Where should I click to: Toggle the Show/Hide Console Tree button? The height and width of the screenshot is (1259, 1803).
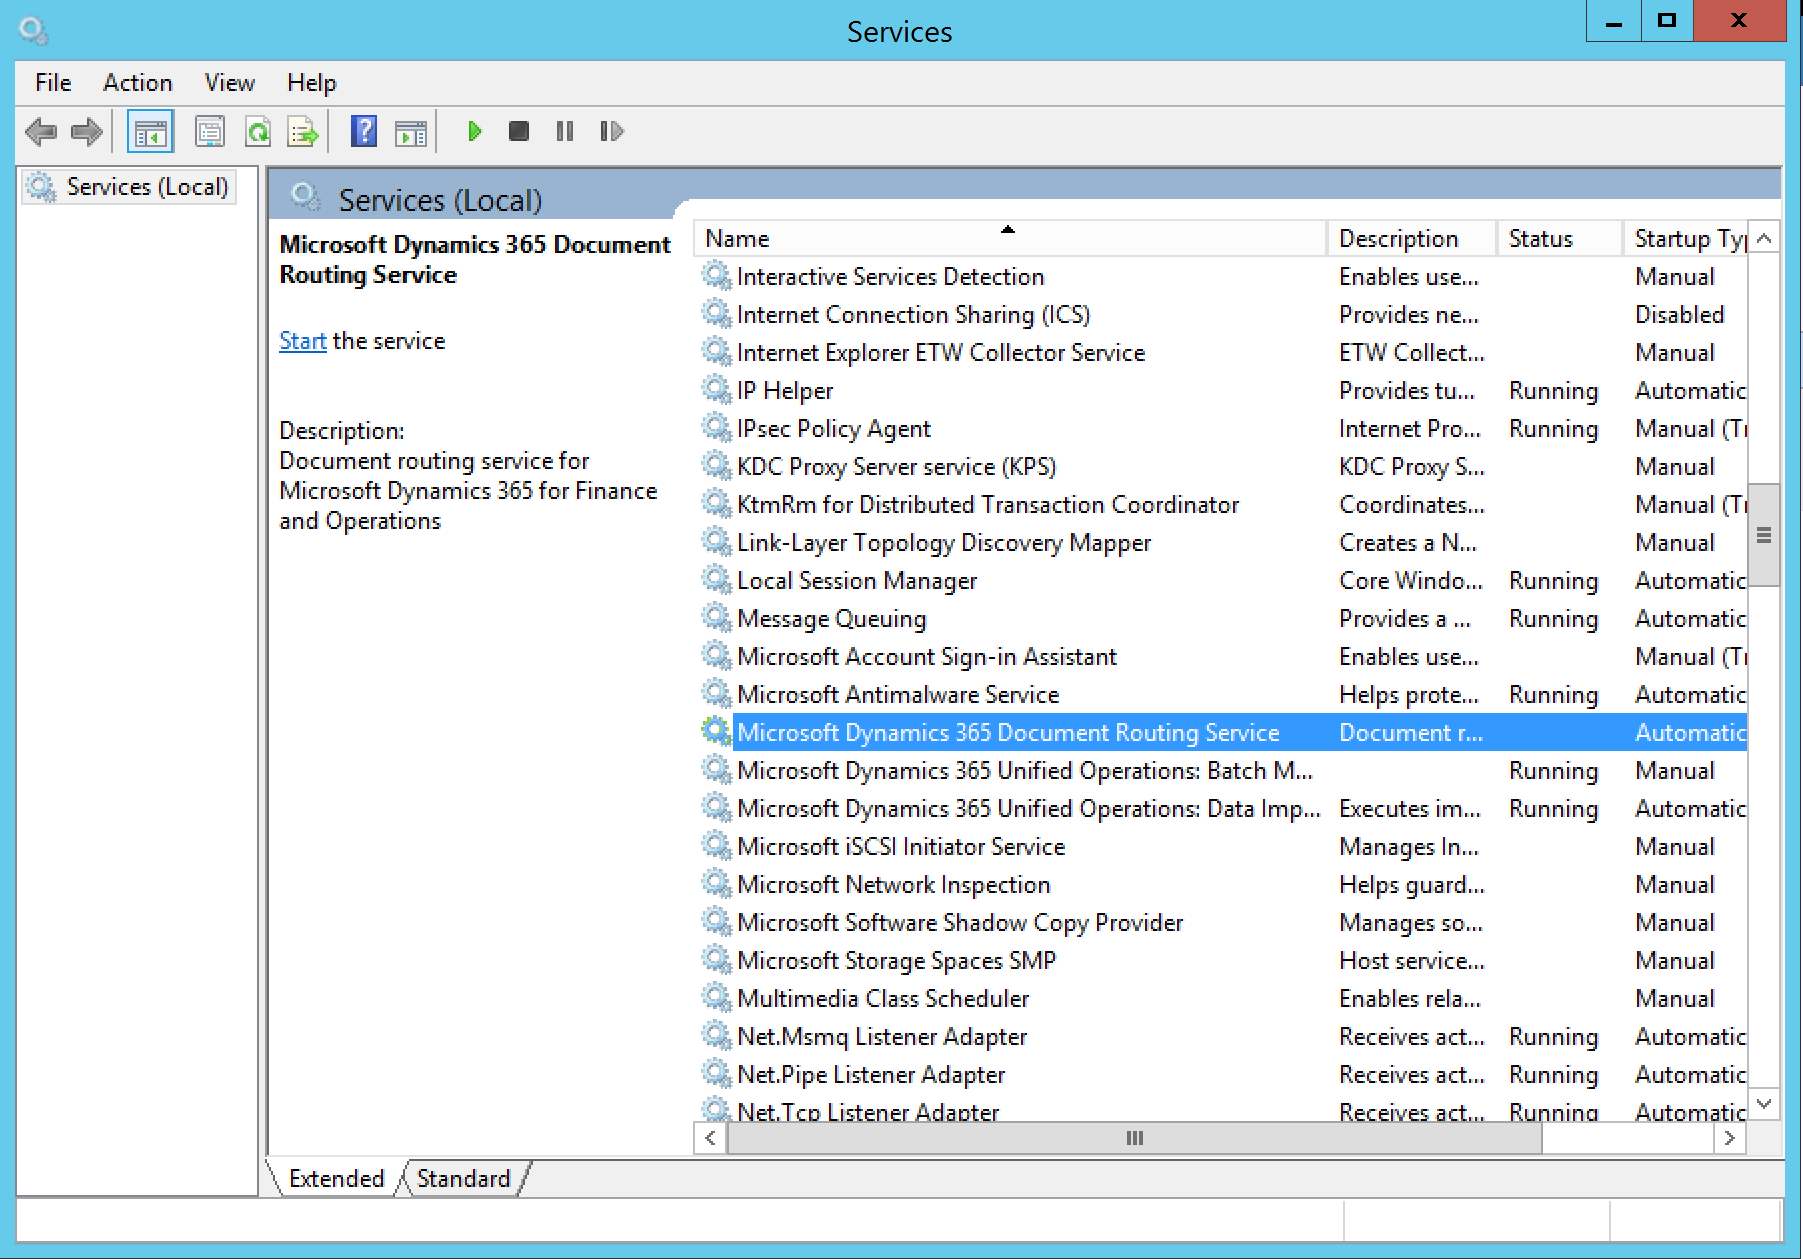point(149,131)
